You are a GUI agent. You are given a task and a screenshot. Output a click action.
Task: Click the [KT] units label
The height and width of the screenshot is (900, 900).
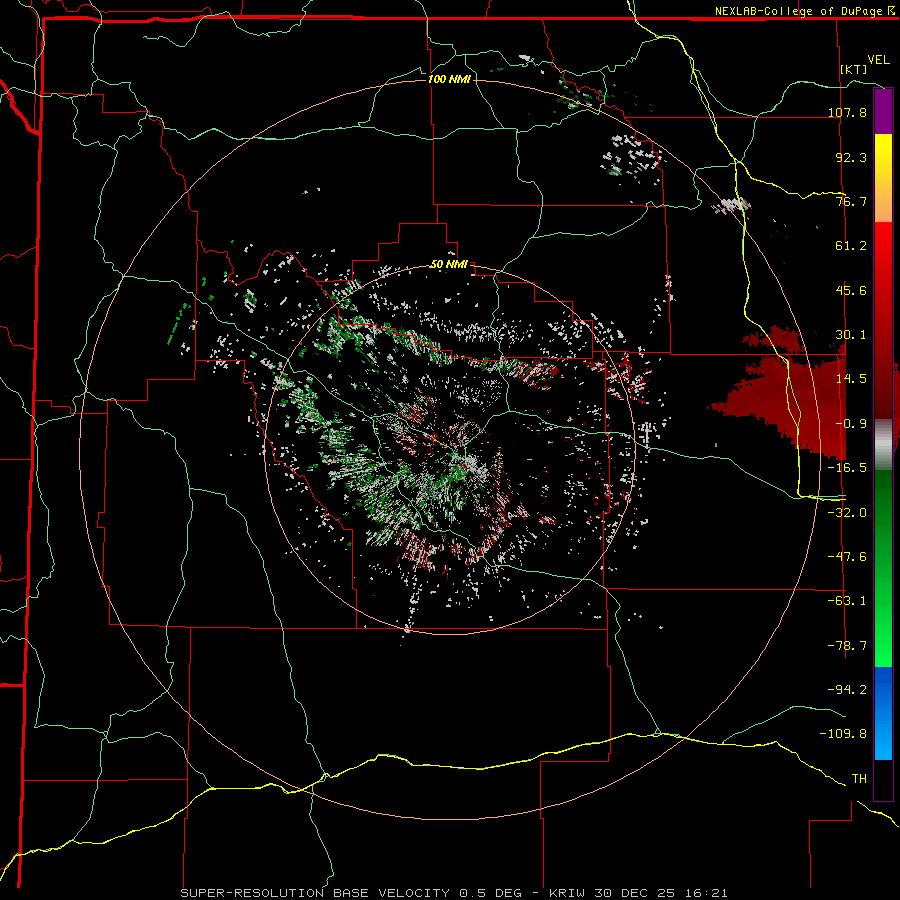pyautogui.click(x=854, y=69)
